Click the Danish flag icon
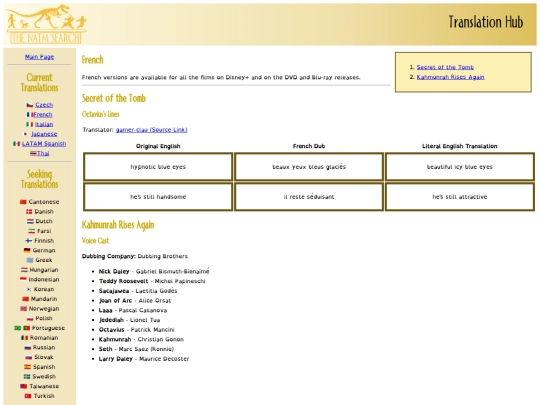The width and height of the screenshot is (540, 405). [x=29, y=211]
